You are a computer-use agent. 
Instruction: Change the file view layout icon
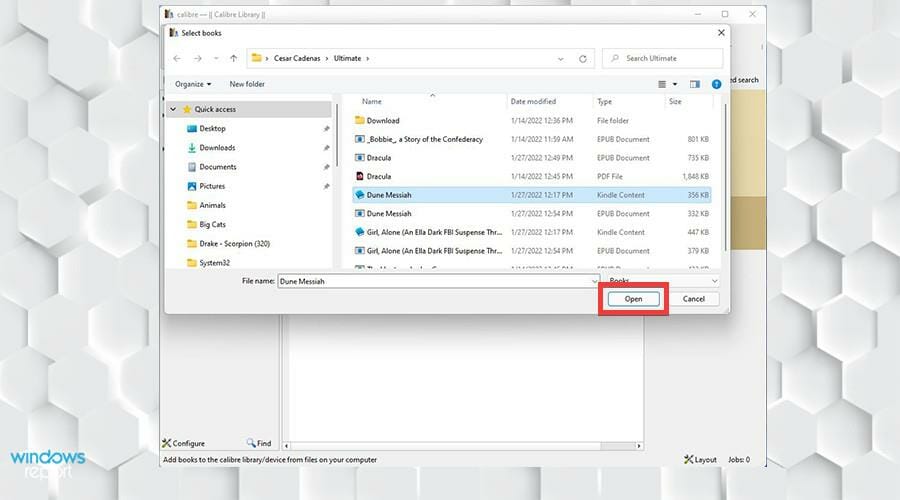(x=662, y=84)
